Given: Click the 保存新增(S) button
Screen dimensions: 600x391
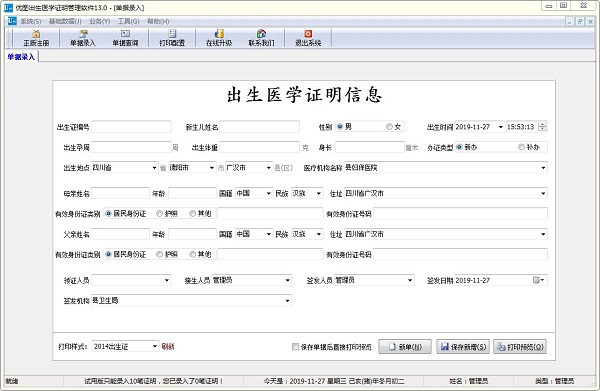Looking at the screenshot, I should pyautogui.click(x=463, y=347).
